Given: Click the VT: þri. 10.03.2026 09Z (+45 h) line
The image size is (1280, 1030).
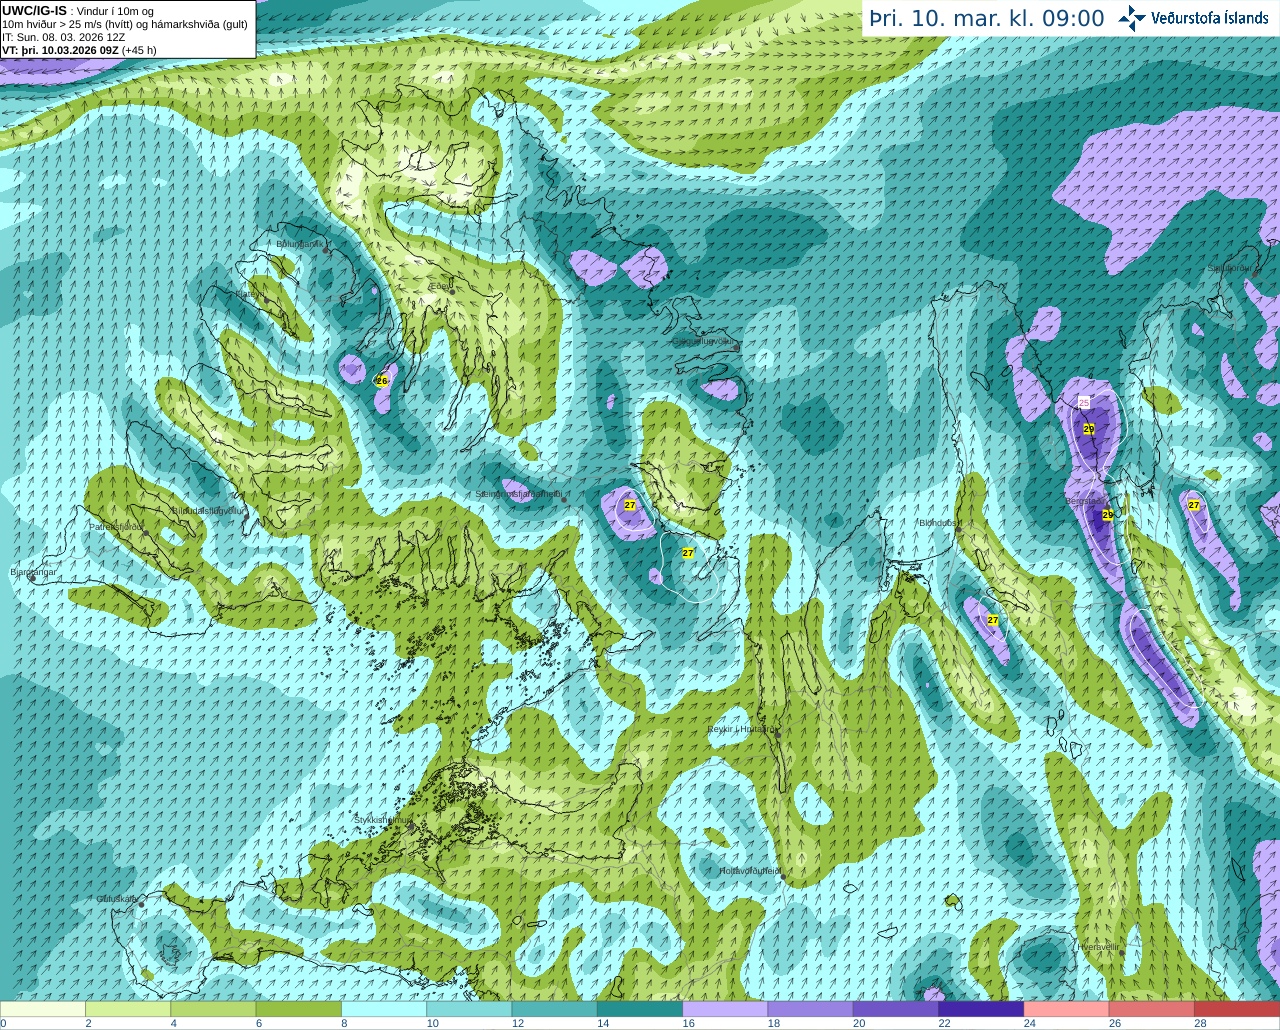Looking at the screenshot, I should [x=79, y=49].
